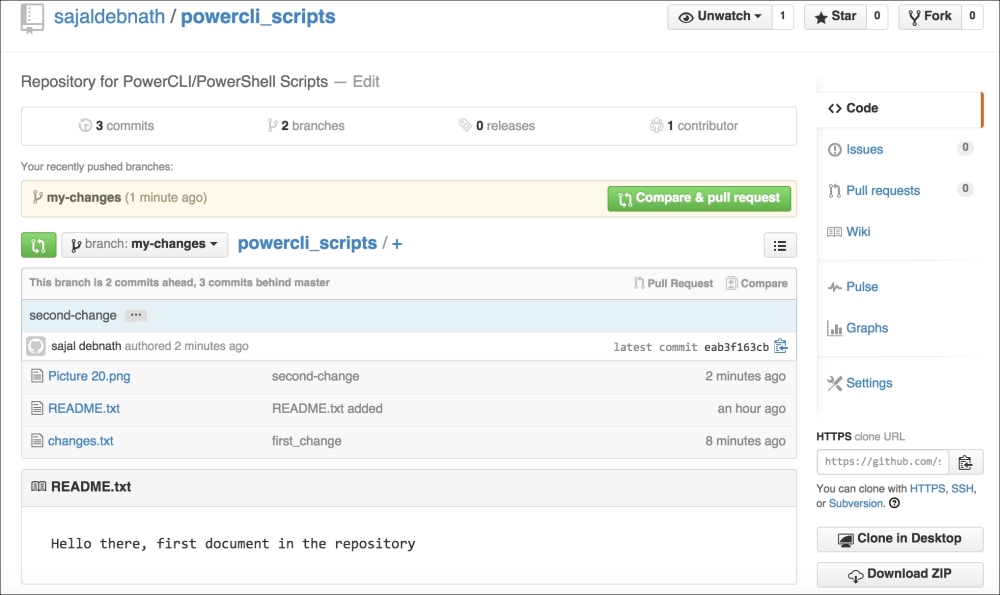Viewport: 1000px width, 595px height.
Task: Open latest commit eab3f163cb
Action: 737,347
